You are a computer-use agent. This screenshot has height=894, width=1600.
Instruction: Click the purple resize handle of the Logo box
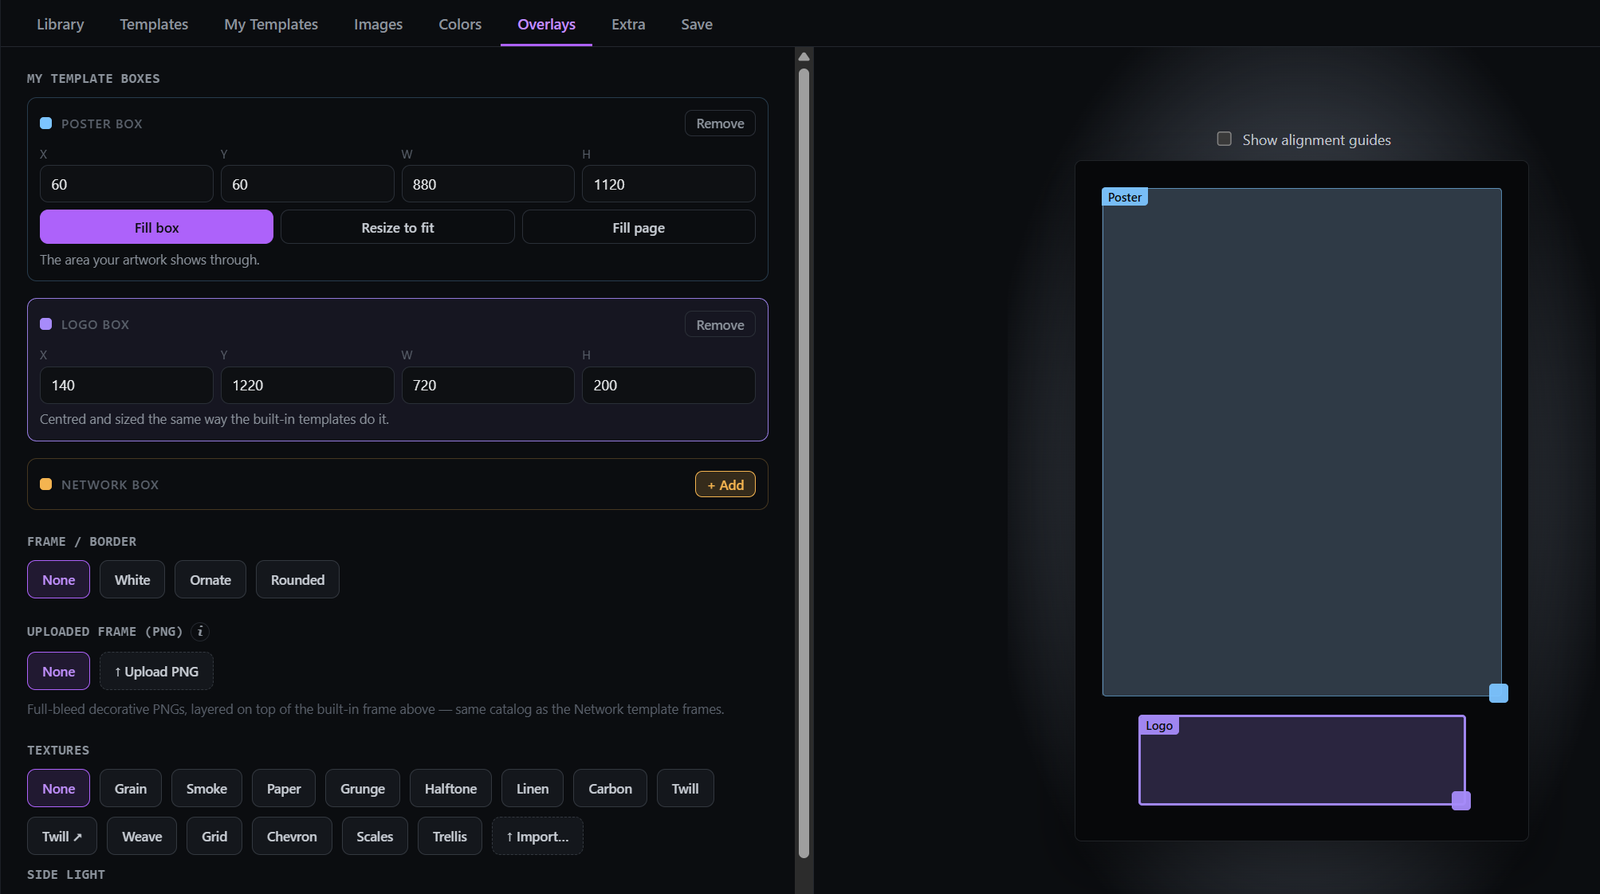(1461, 800)
